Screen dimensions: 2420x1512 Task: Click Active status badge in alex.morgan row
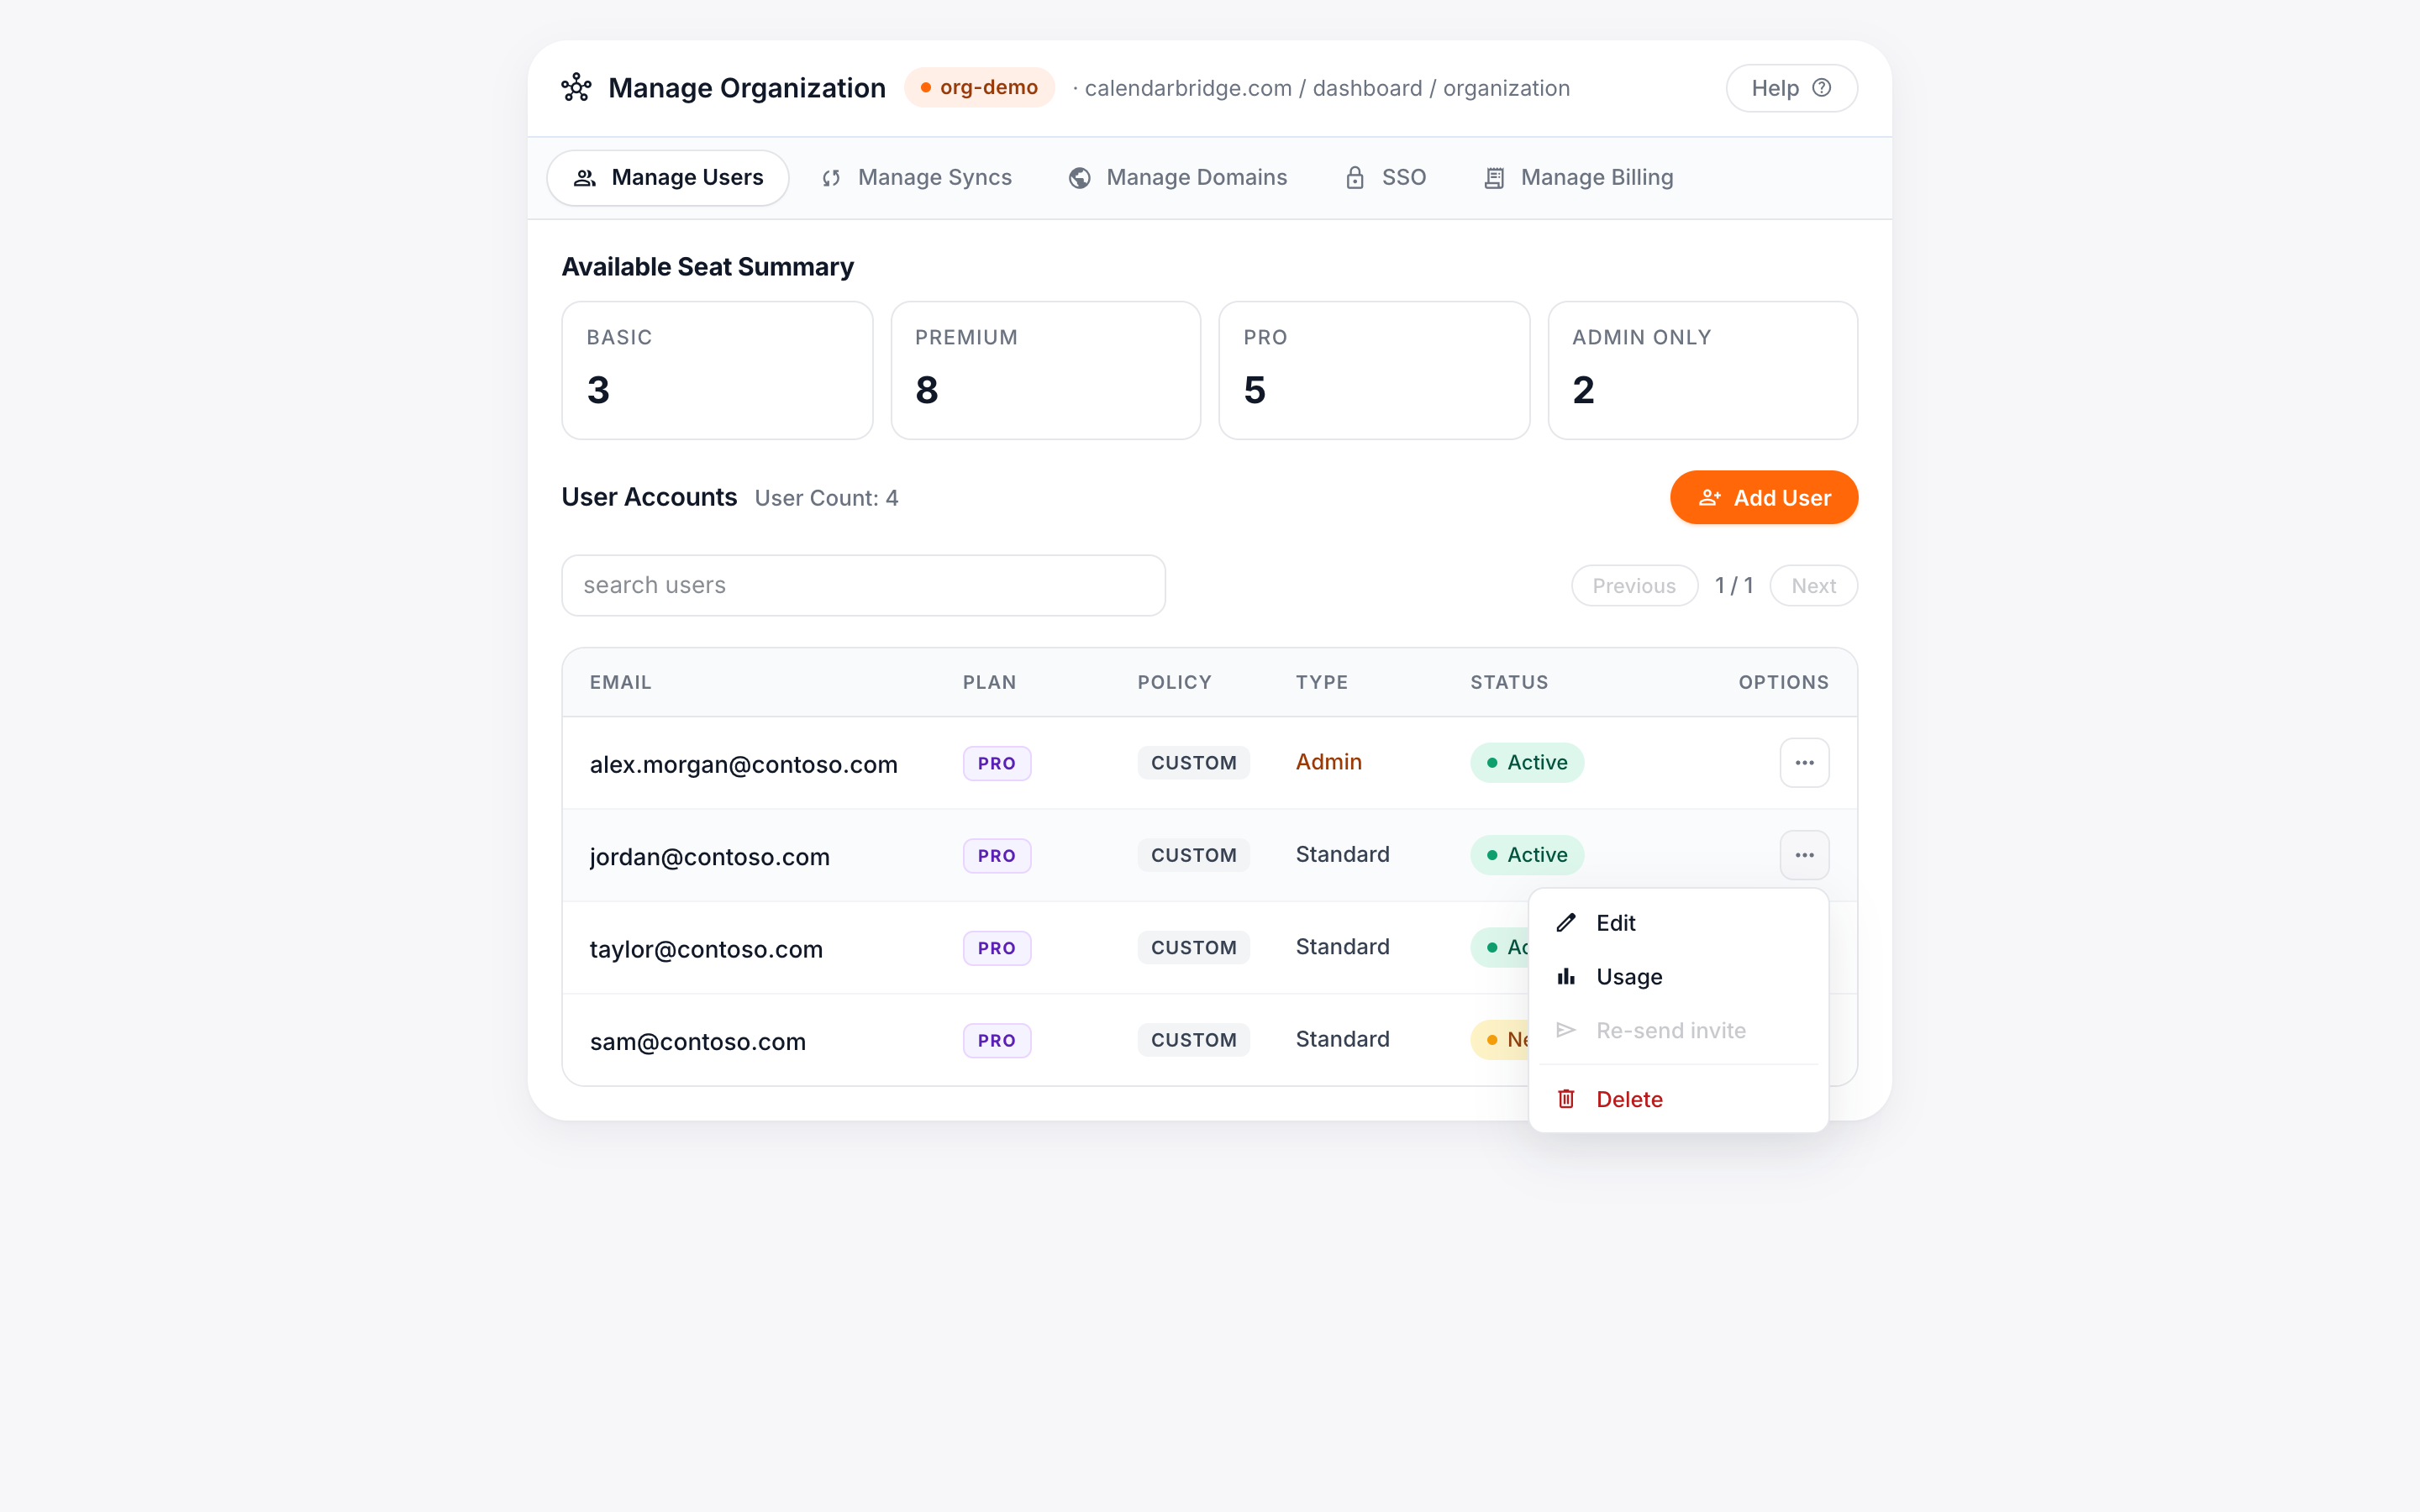(1526, 763)
